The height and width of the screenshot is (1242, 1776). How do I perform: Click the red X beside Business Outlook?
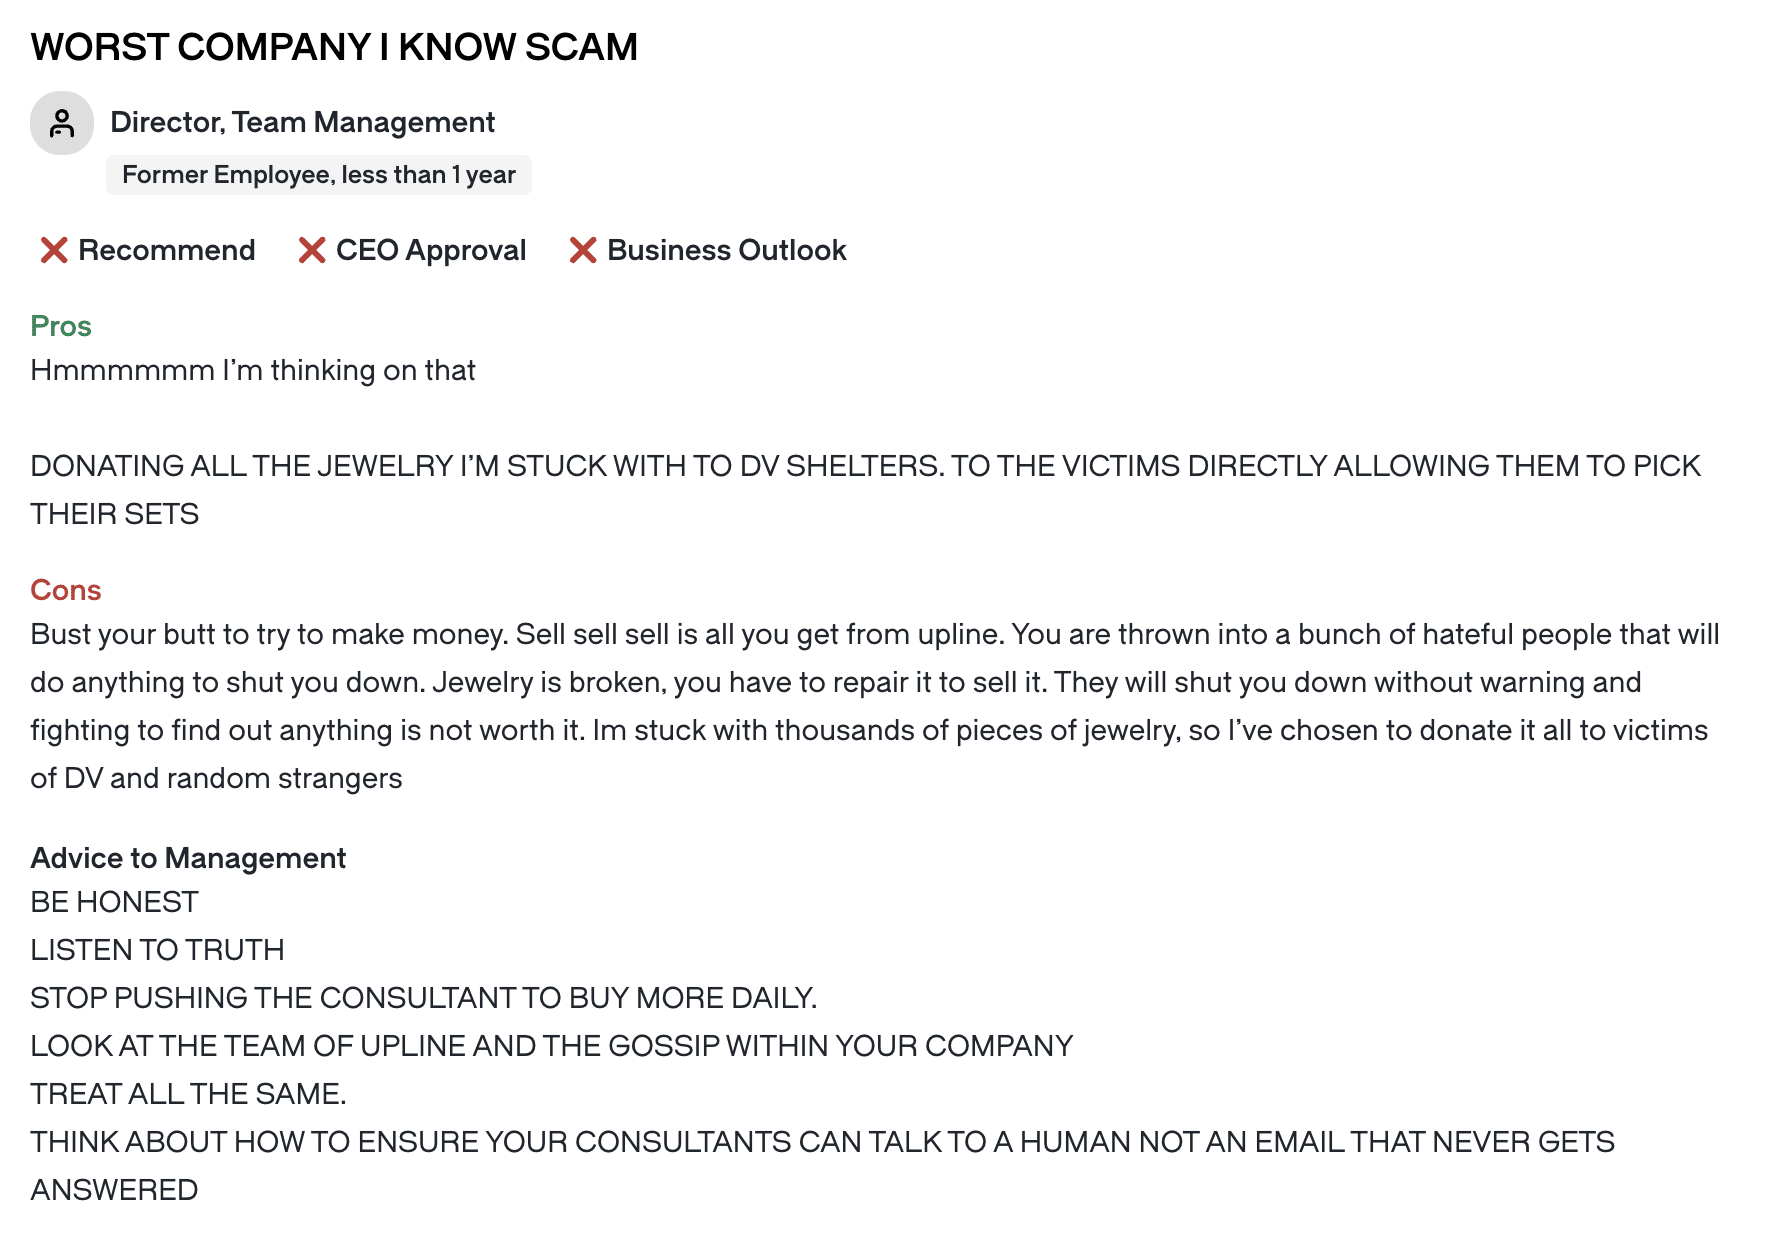click(583, 250)
